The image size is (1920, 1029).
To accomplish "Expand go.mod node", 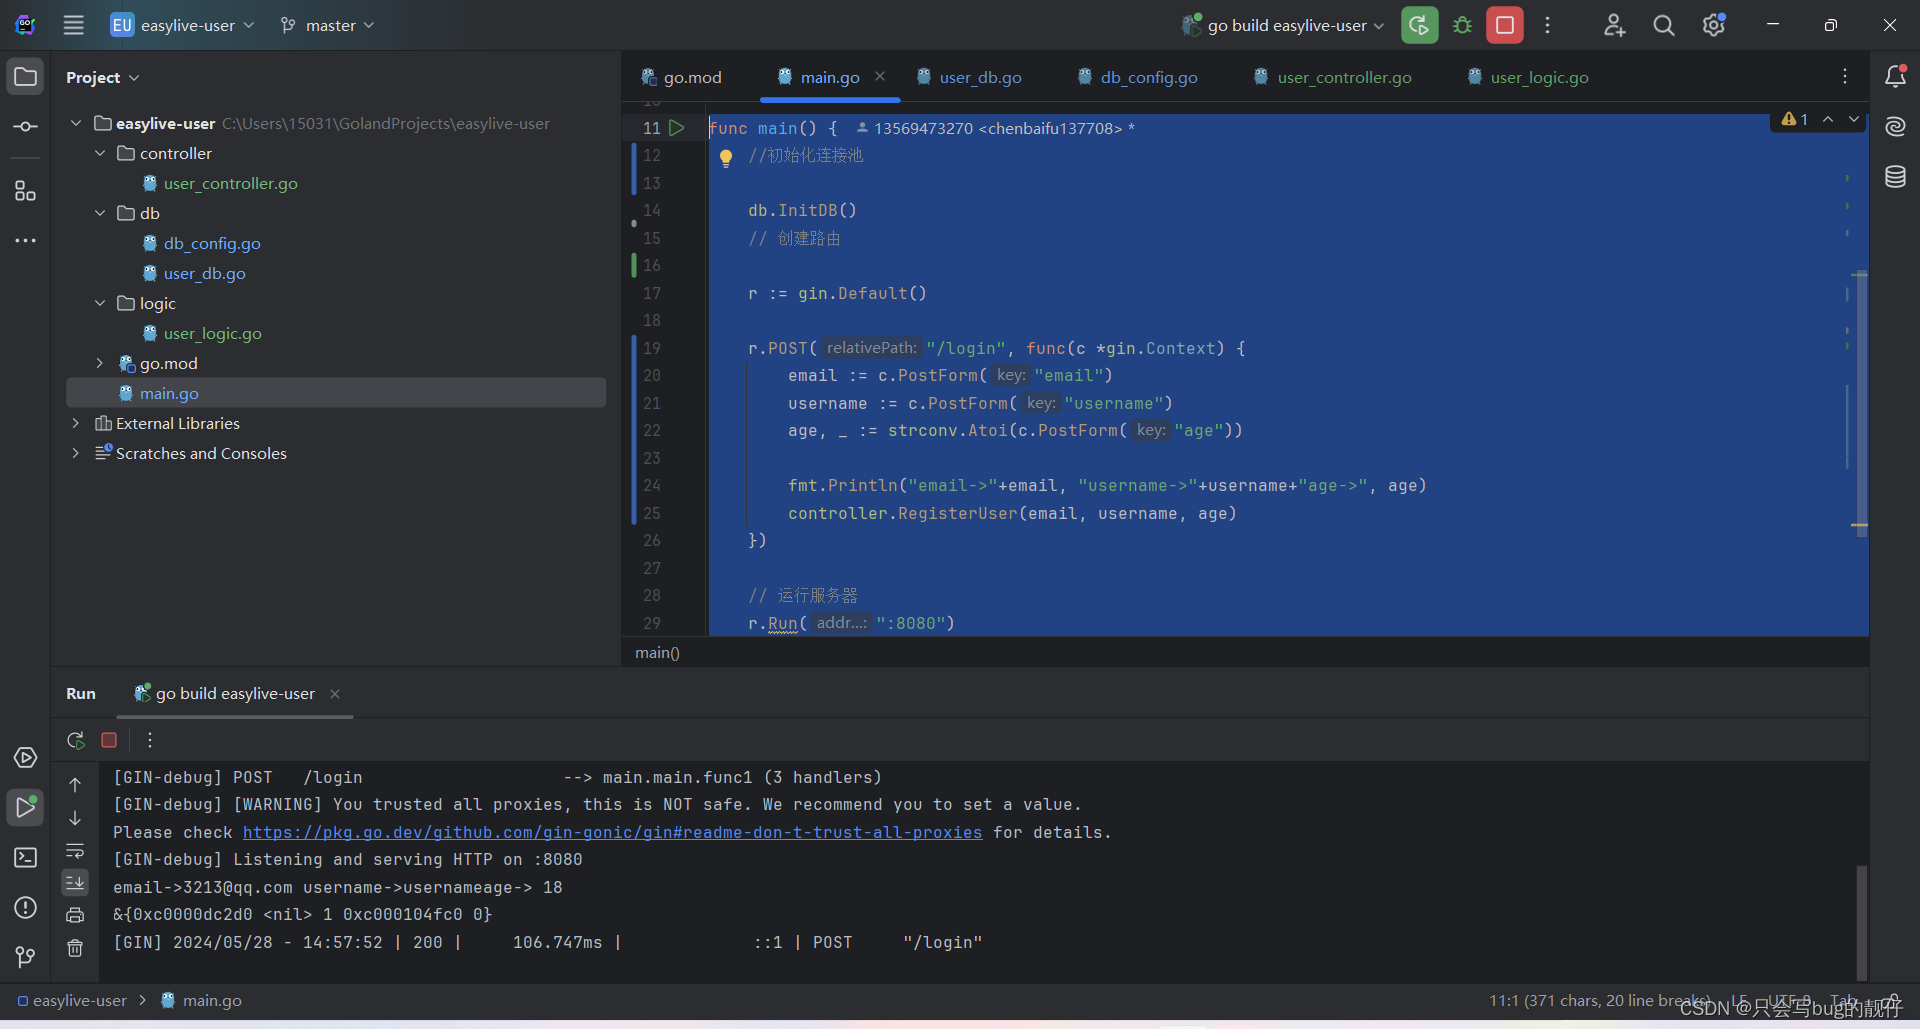I will 100,363.
